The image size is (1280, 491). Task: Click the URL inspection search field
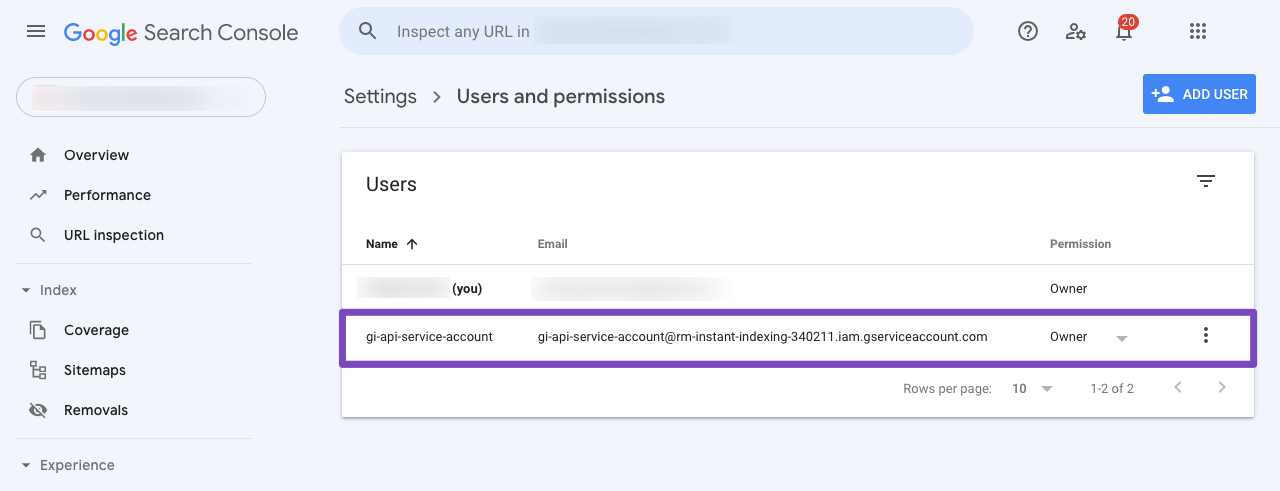(x=656, y=31)
